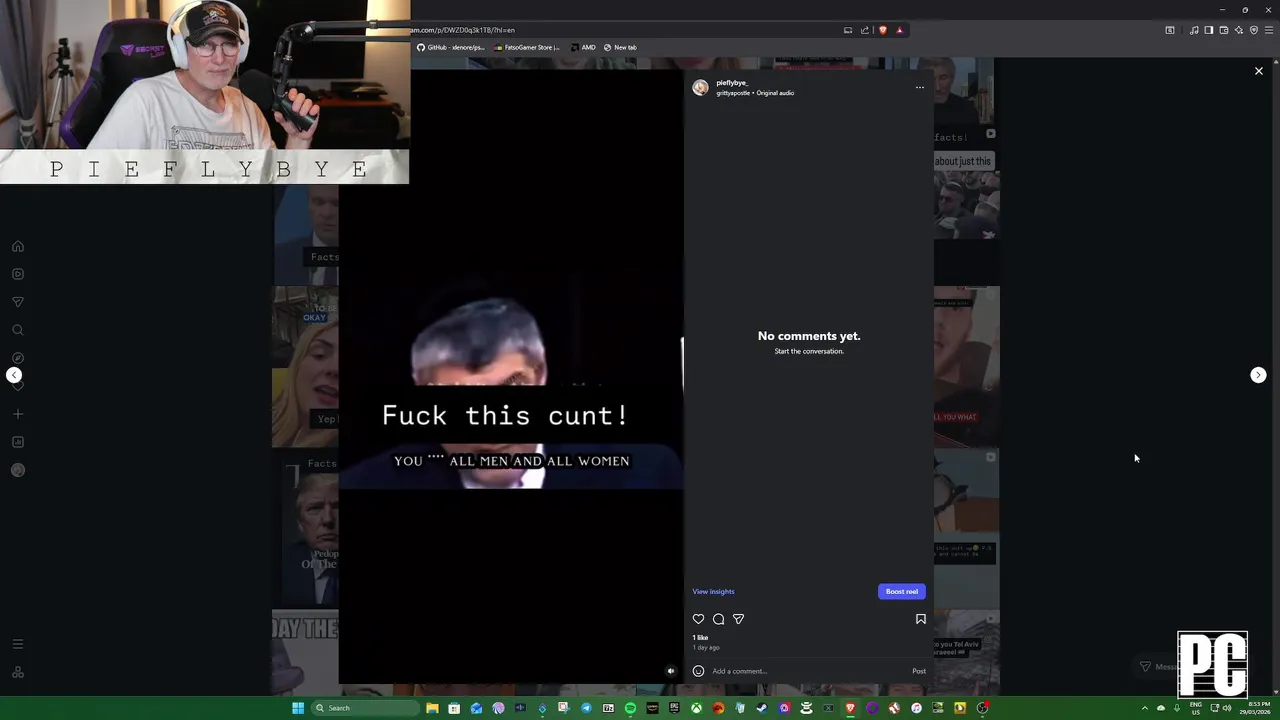Open Telegram from the taskbar
Image resolution: width=1280 pixels, height=720 pixels.
click(x=586, y=708)
